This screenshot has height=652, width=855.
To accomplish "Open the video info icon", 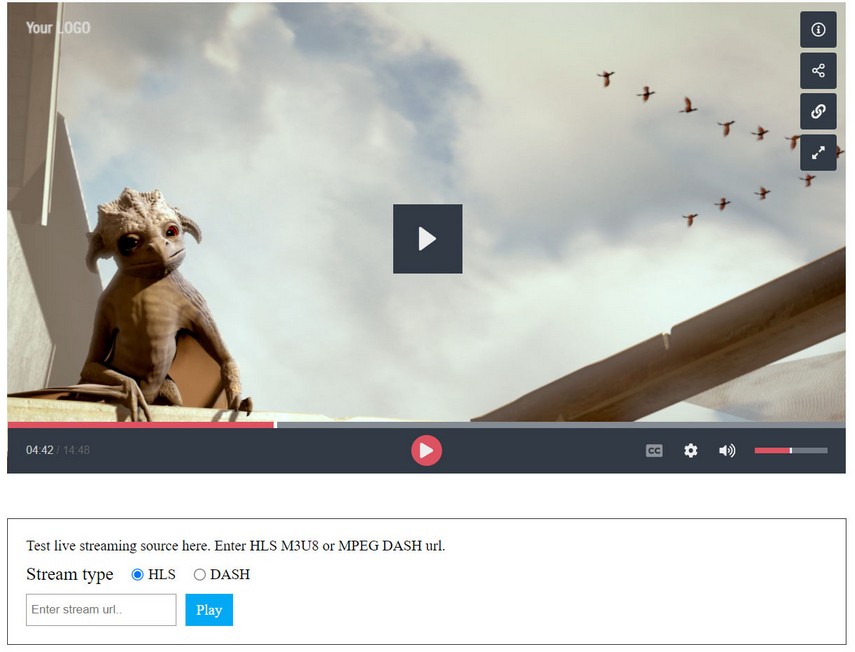I will pos(818,29).
